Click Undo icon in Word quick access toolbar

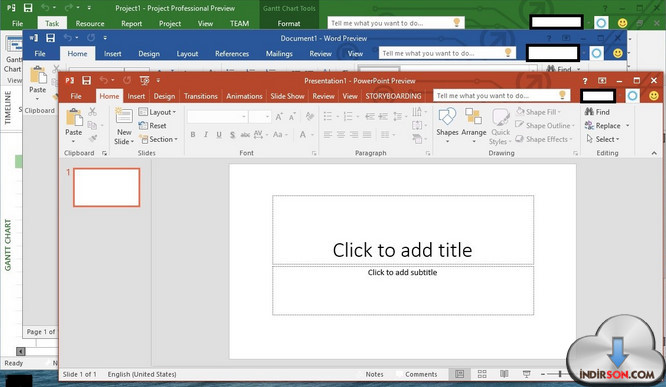pos(68,38)
